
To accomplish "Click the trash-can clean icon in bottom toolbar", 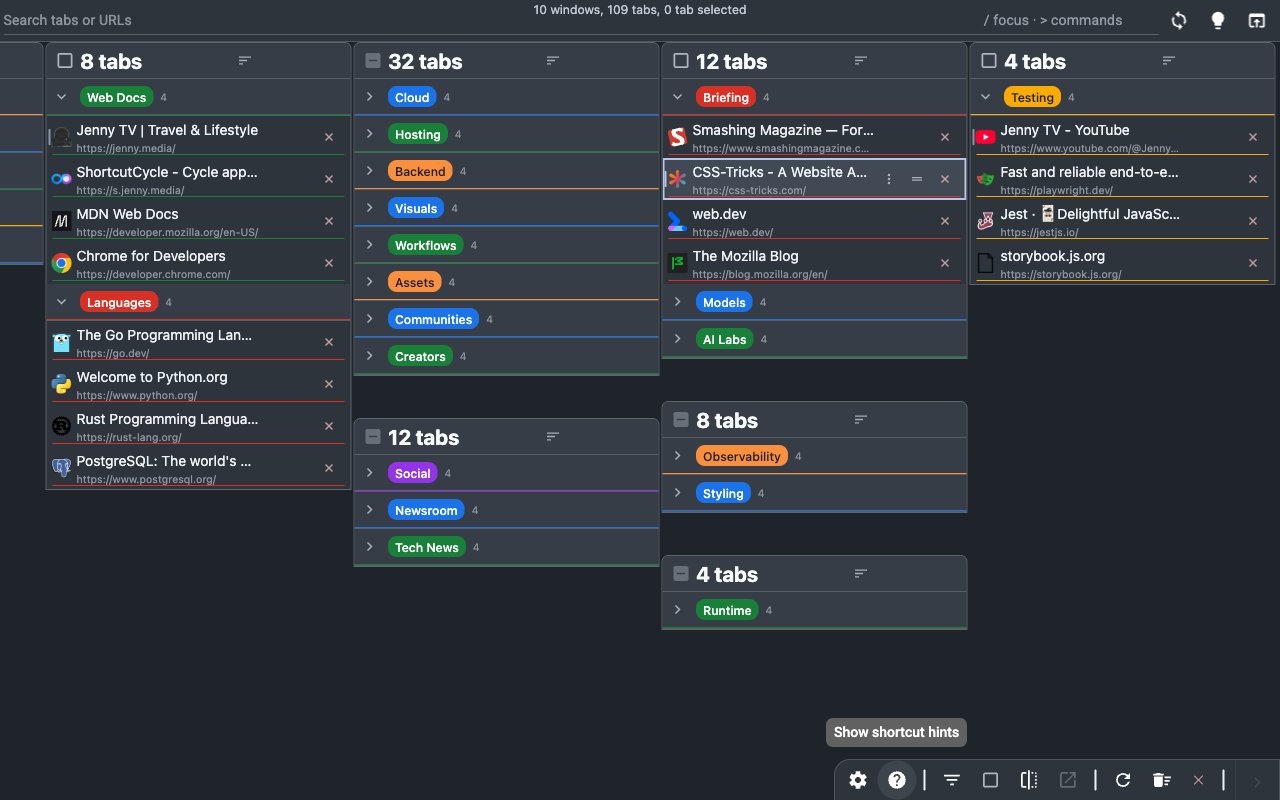I will point(1161,780).
